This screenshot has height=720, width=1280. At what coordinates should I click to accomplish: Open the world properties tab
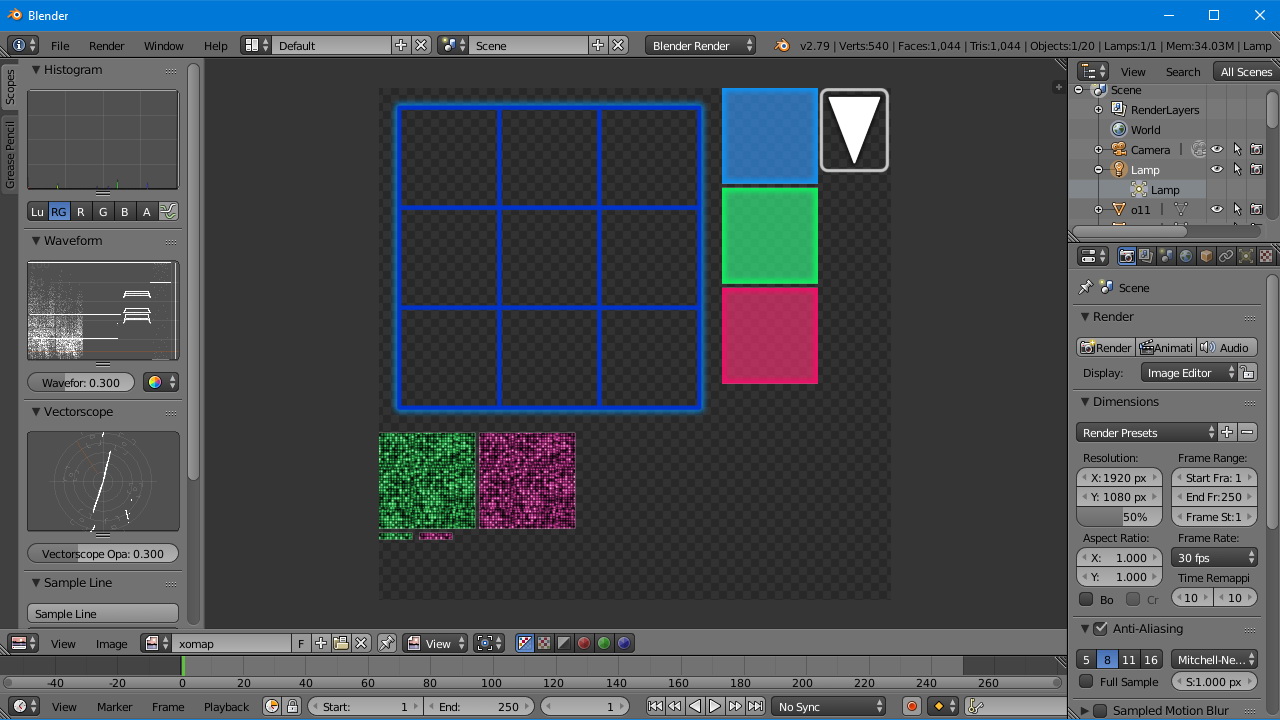[1186, 256]
